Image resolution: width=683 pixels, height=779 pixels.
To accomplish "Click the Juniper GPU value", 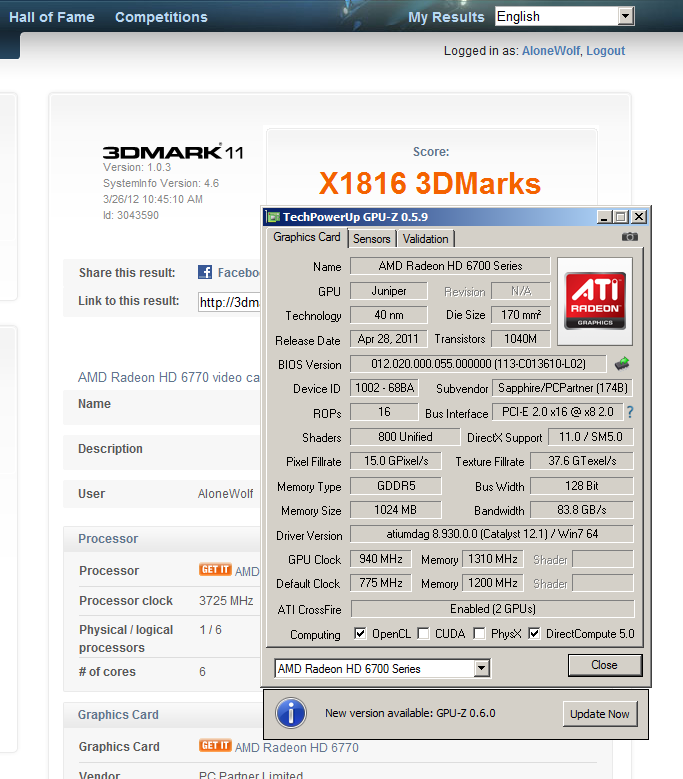I will point(388,291).
